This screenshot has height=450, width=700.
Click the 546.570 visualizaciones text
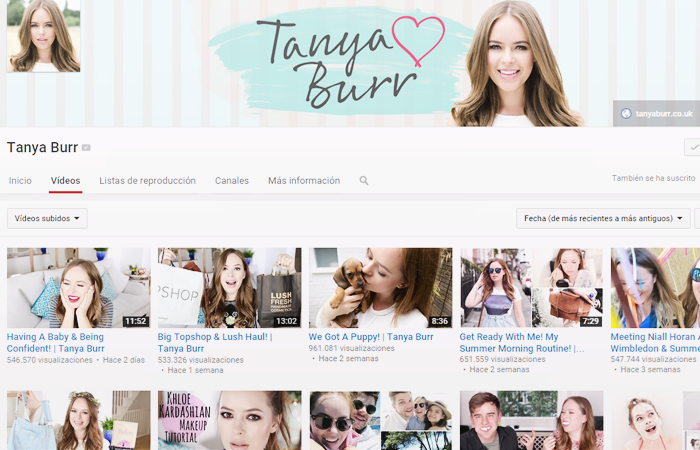50,360
